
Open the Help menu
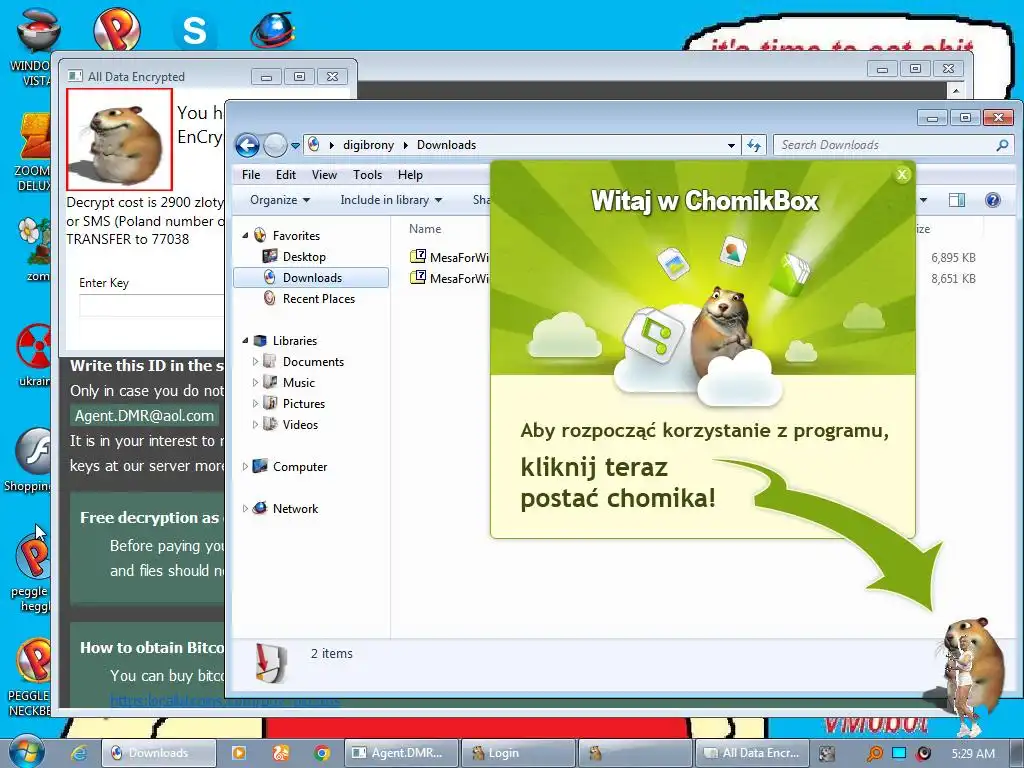410,175
